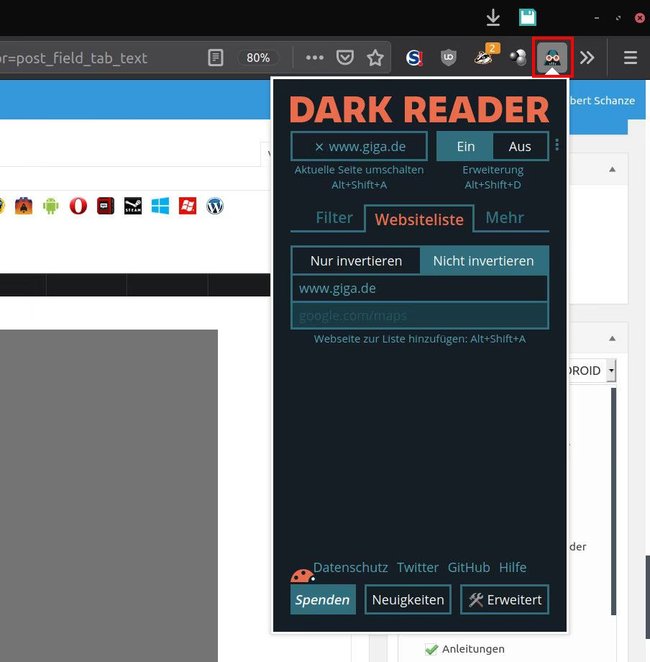The width and height of the screenshot is (650, 662).
Task: Click the WordPress icon in page
Action: click(215, 206)
